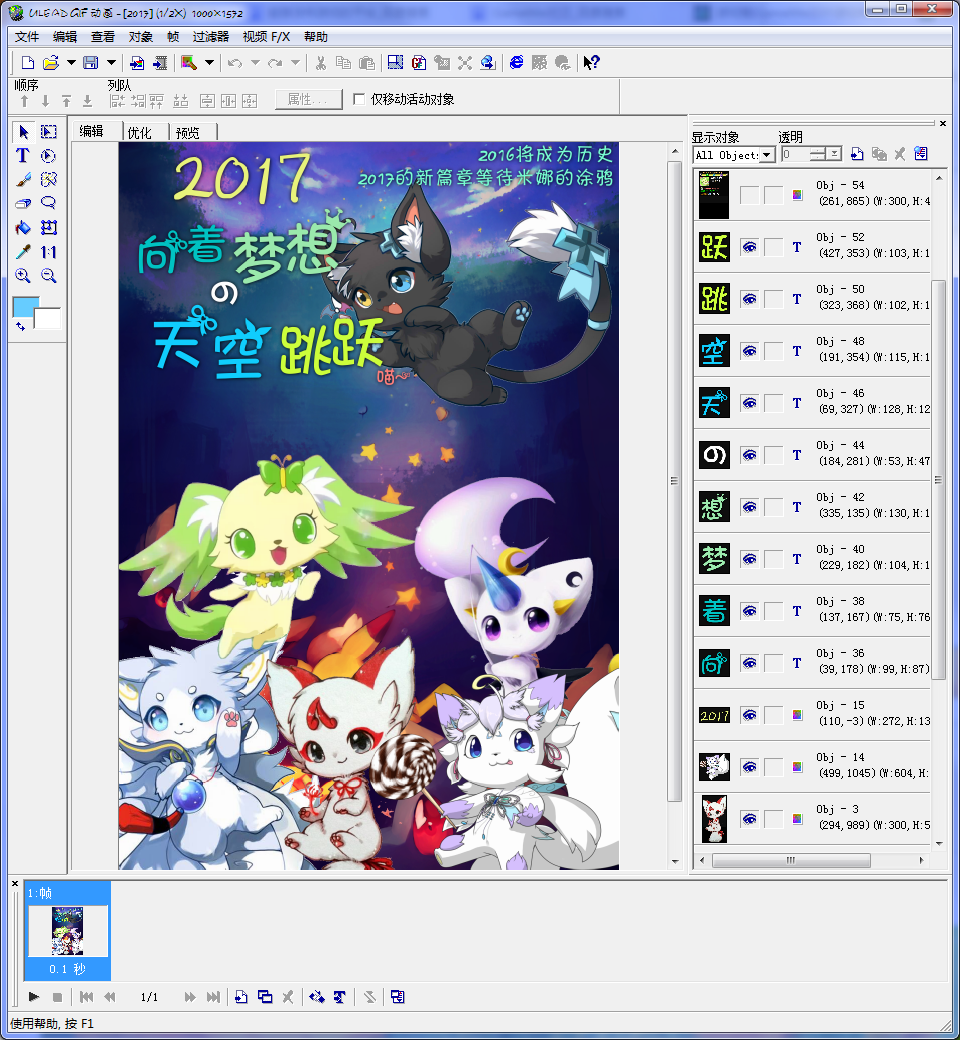Select the Lasso selection tool
Screen dimensions: 960x1040
pyautogui.click(x=48, y=204)
